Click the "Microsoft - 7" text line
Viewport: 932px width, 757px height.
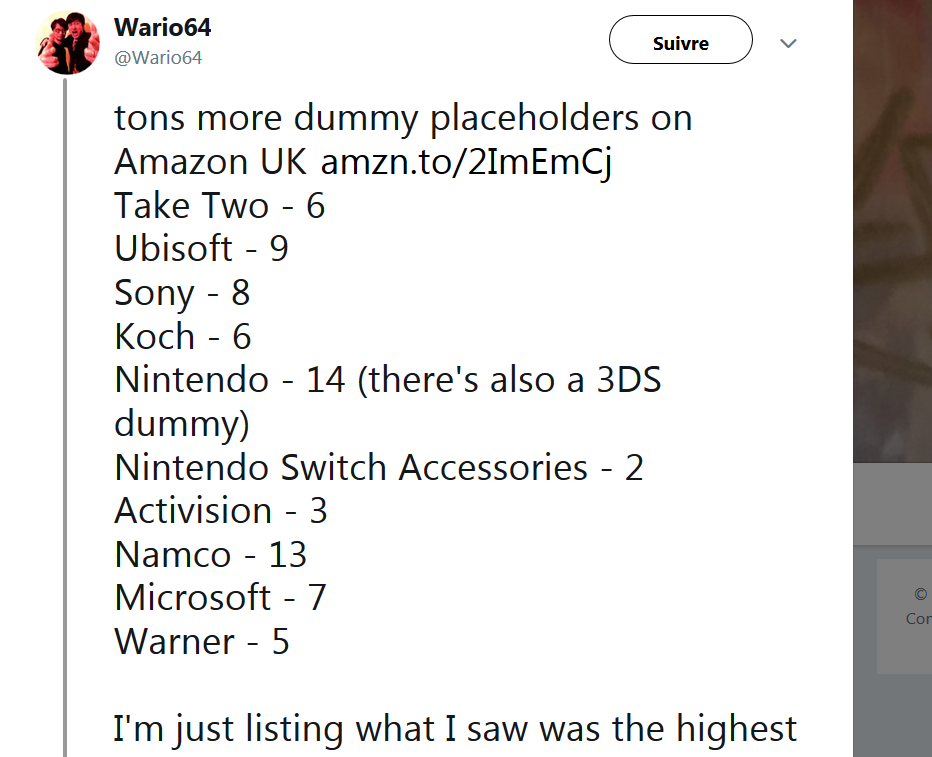click(220, 597)
